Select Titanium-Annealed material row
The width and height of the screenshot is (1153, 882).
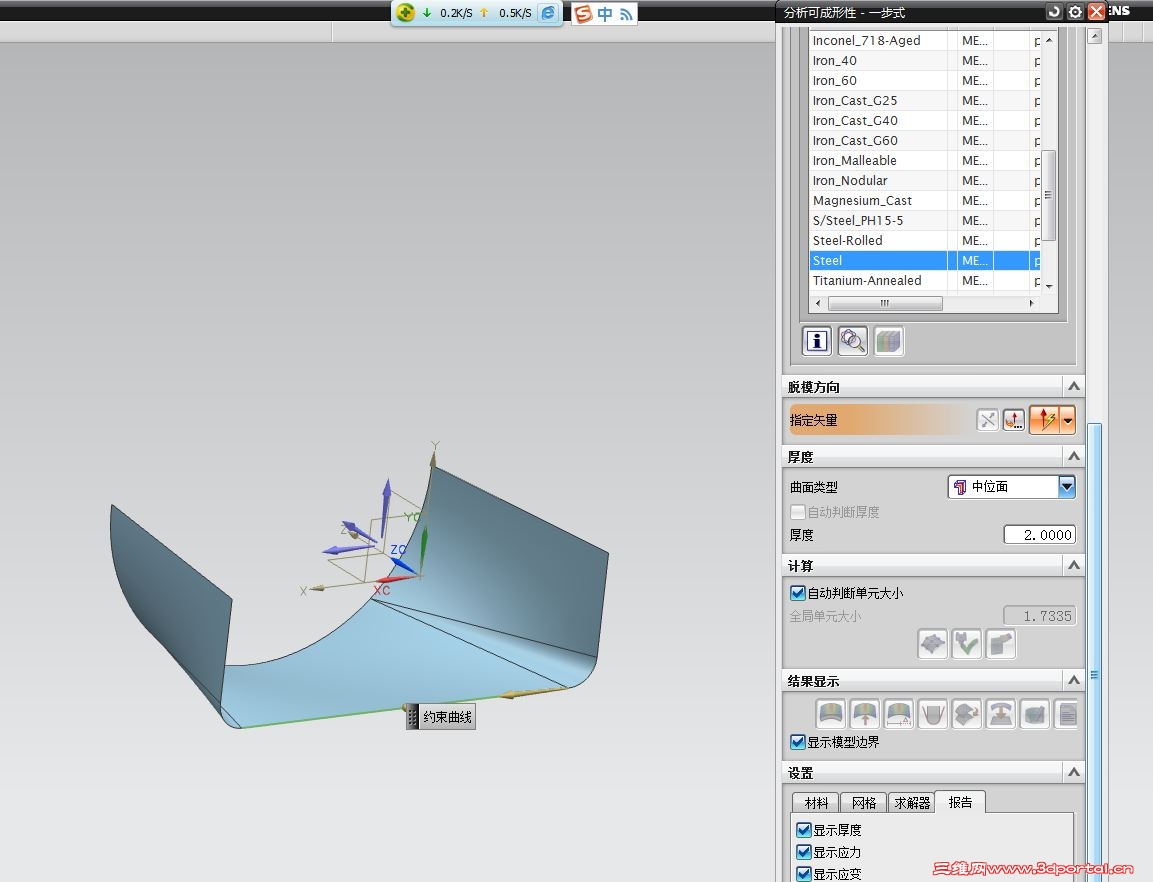(x=925, y=280)
